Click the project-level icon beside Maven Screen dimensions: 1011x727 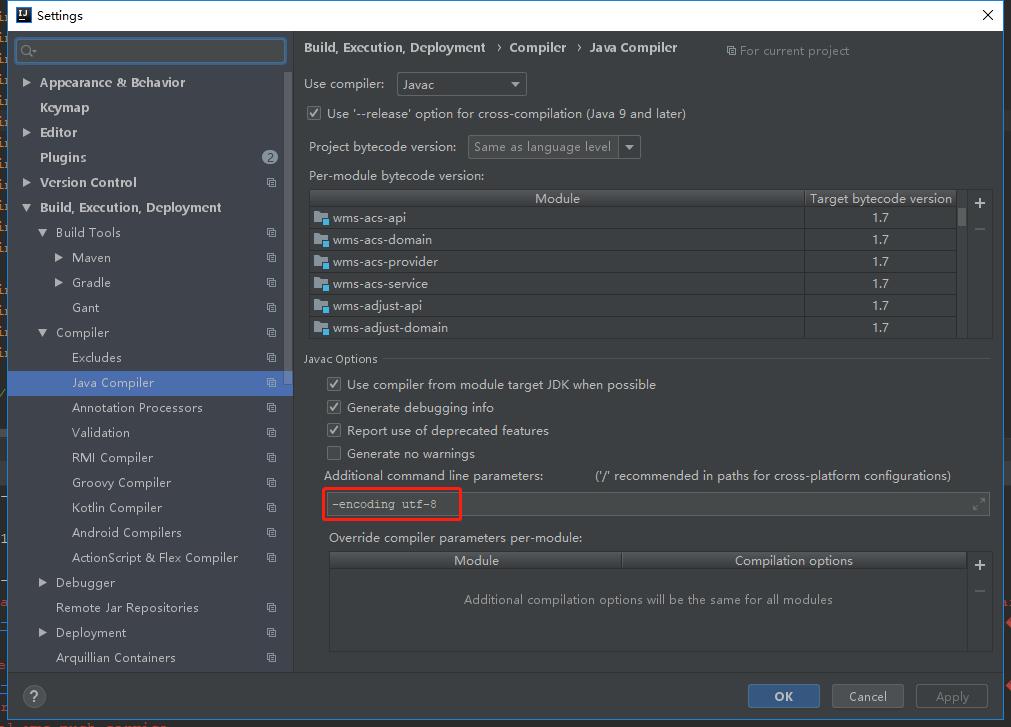coord(271,258)
